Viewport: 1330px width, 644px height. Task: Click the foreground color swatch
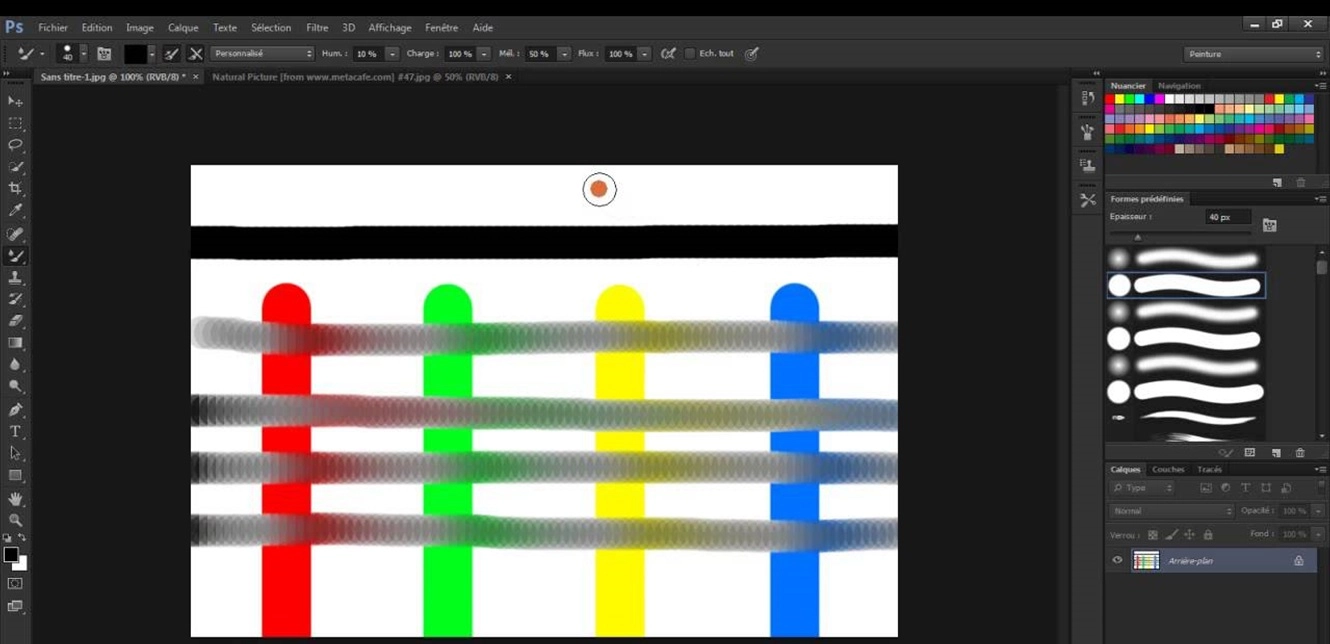(10, 555)
